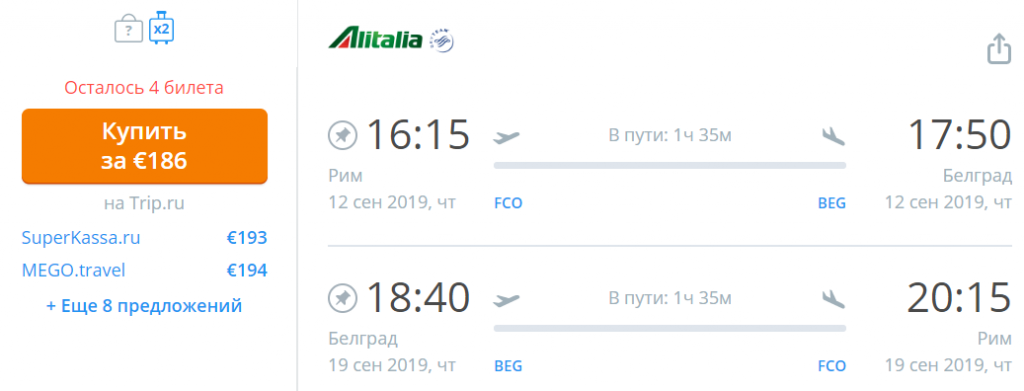
Task: Expand the 8 more offers list
Action: (144, 305)
